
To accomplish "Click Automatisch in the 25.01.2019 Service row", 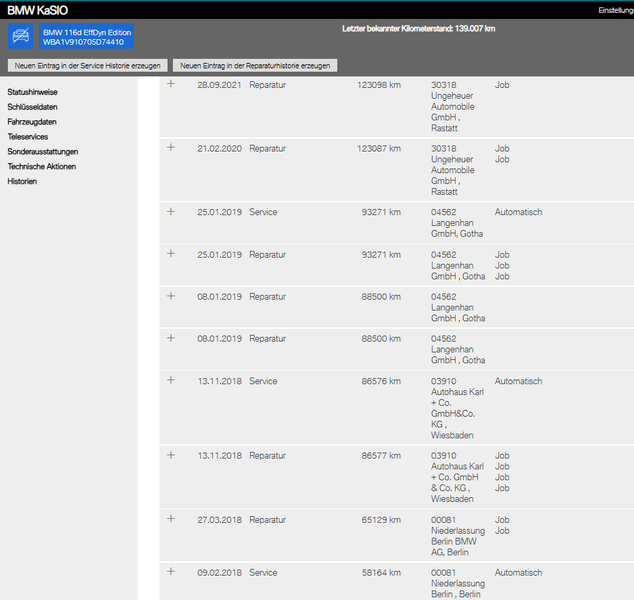I will point(518,212).
